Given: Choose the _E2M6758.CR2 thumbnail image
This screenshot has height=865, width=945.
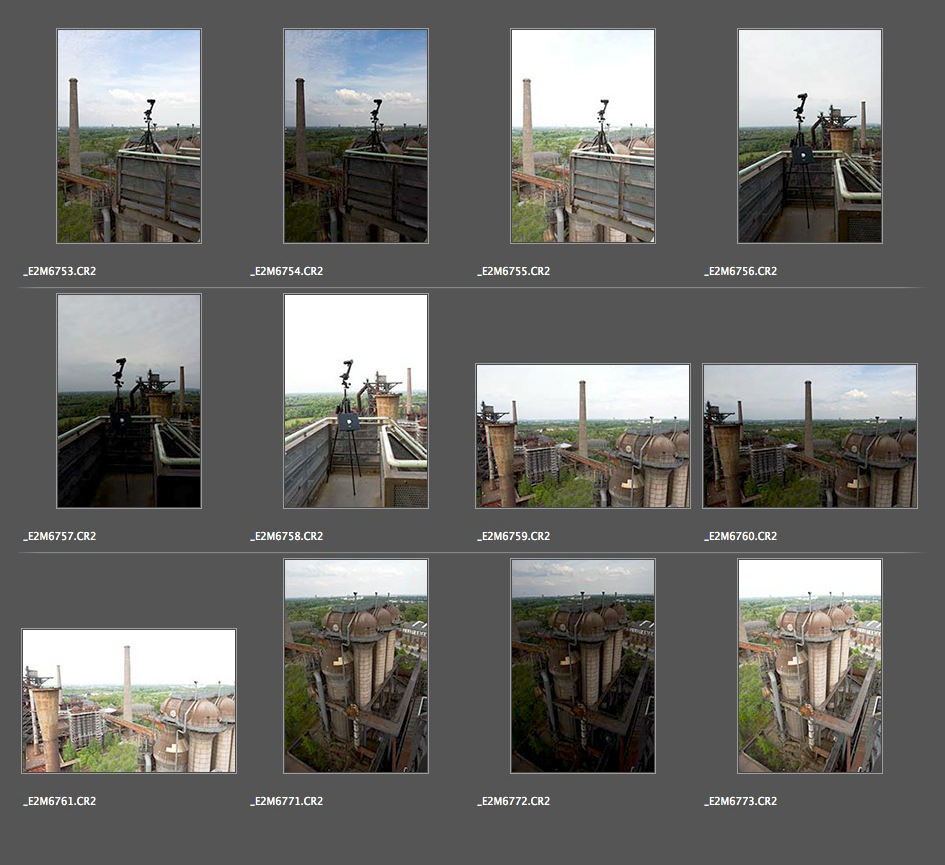Looking at the screenshot, I should coord(356,401).
